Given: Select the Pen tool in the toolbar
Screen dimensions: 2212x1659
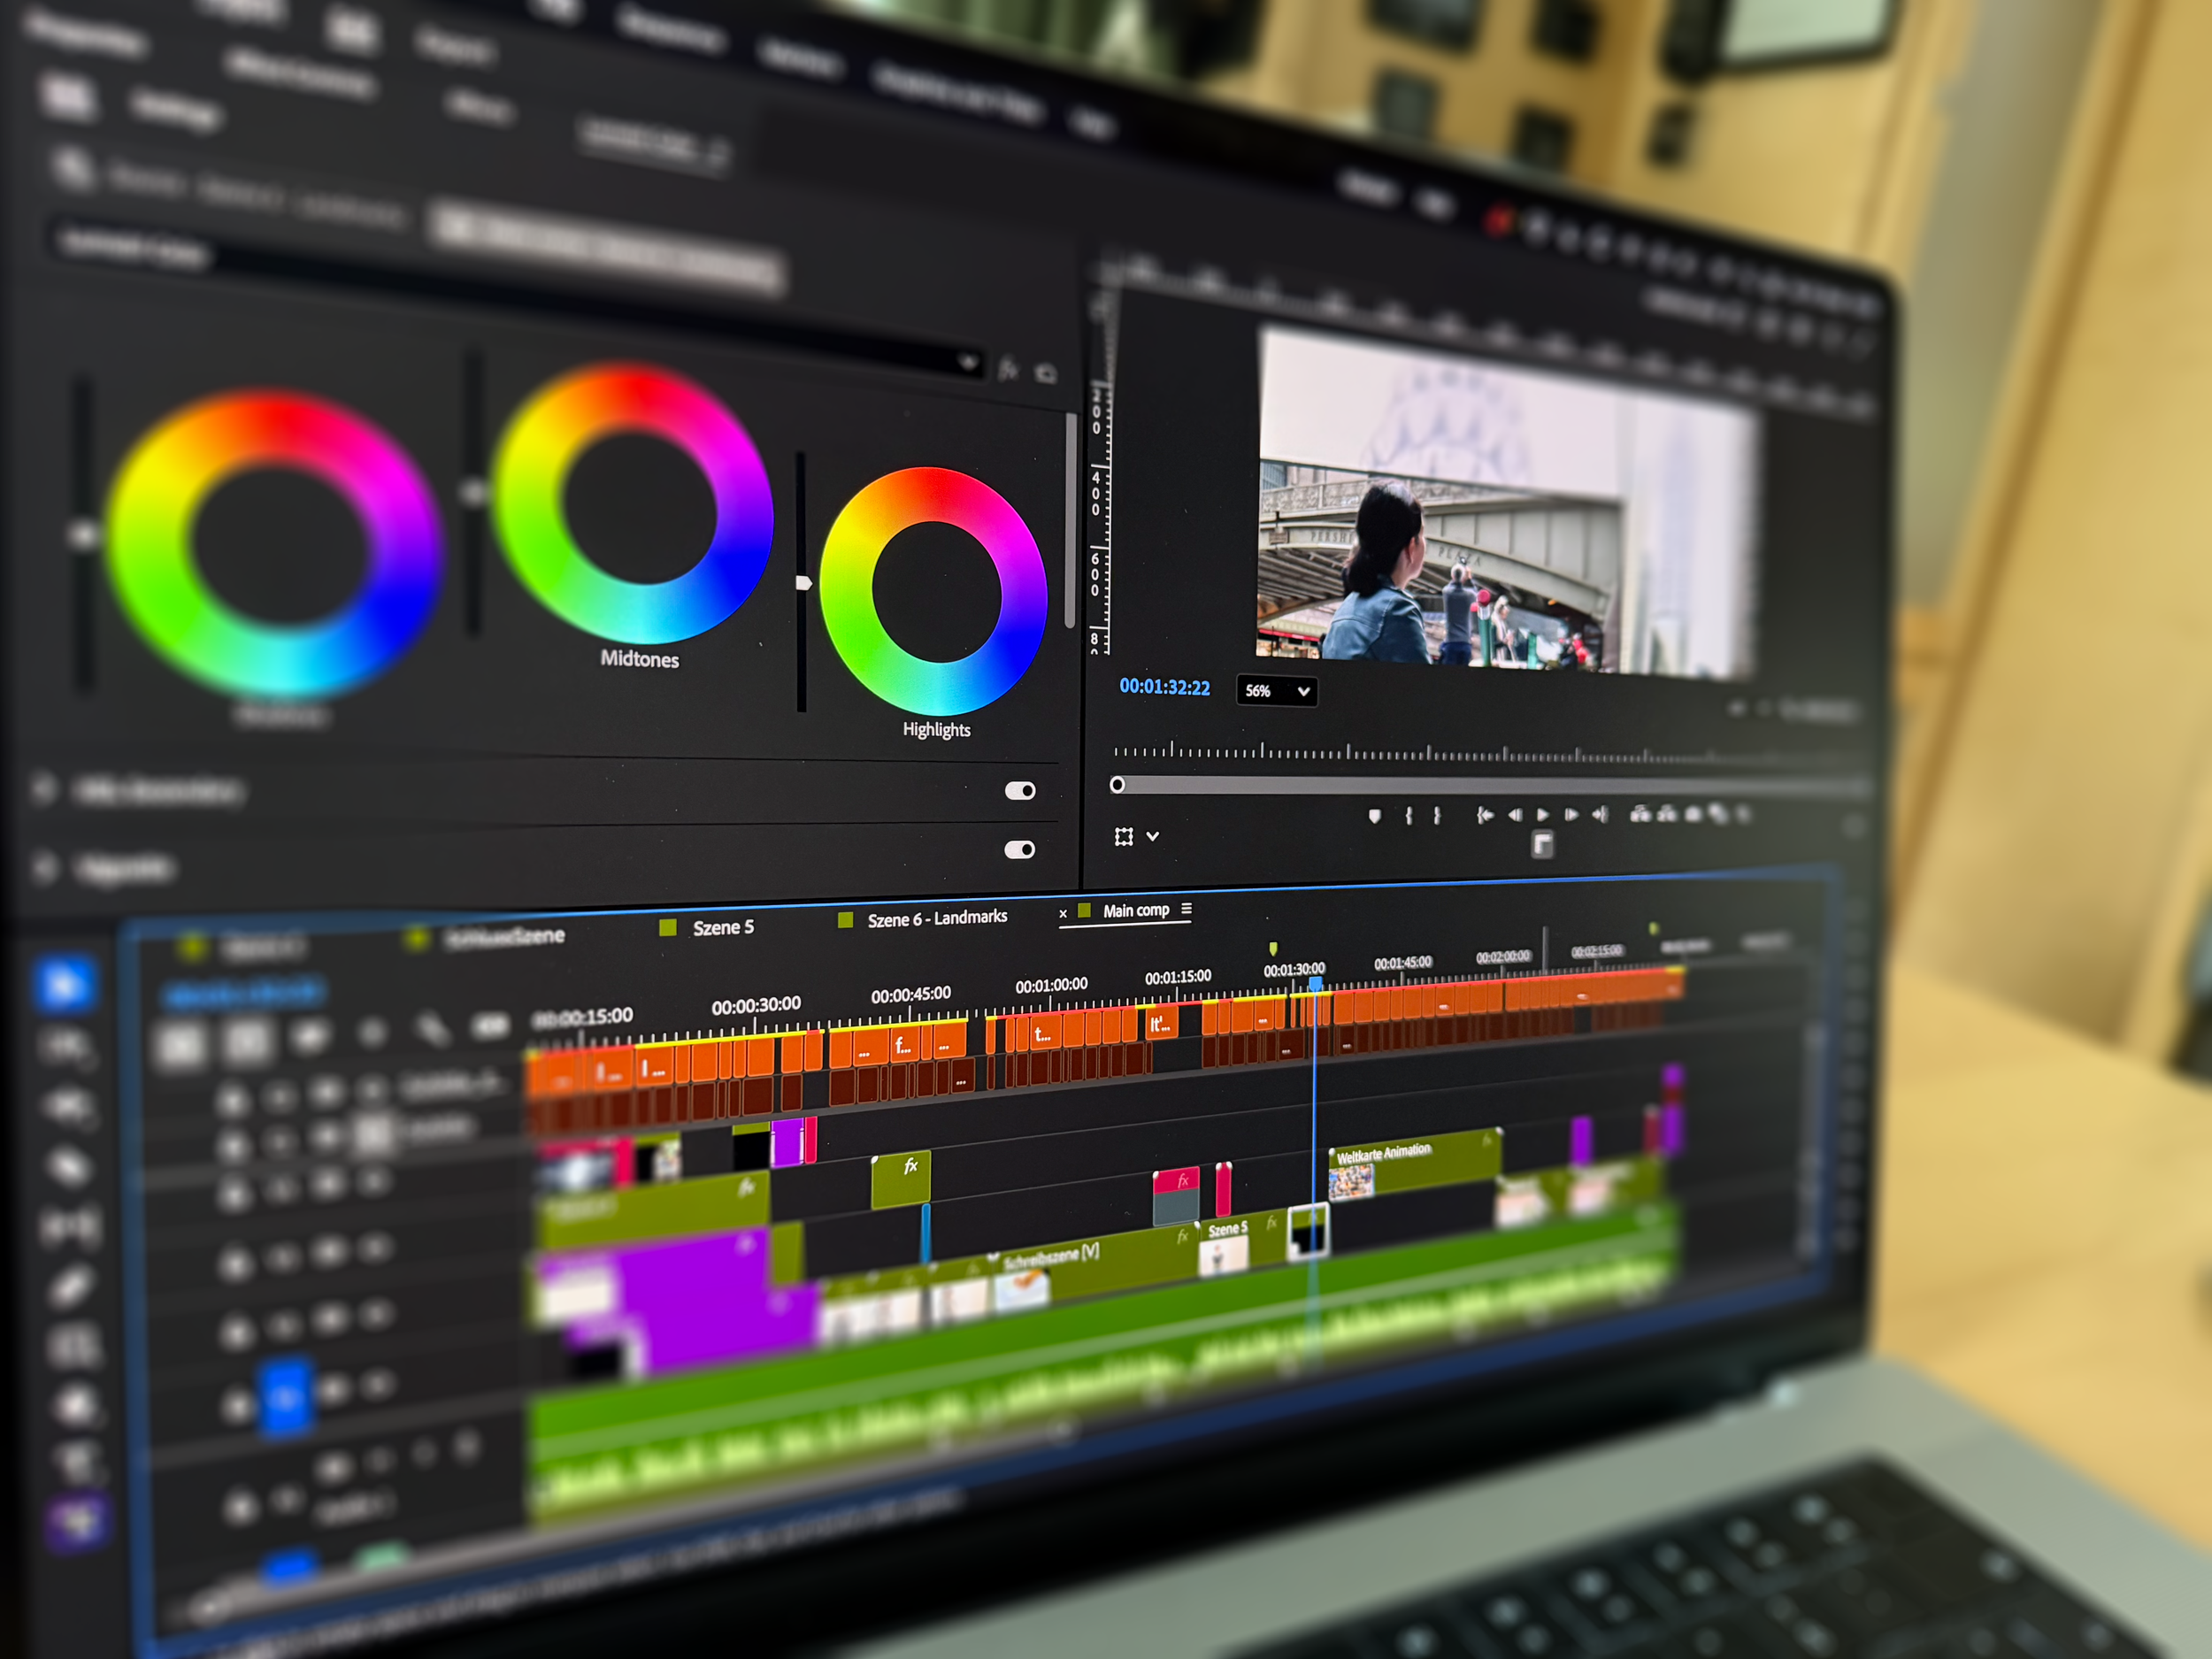Looking at the screenshot, I should 70,1288.
